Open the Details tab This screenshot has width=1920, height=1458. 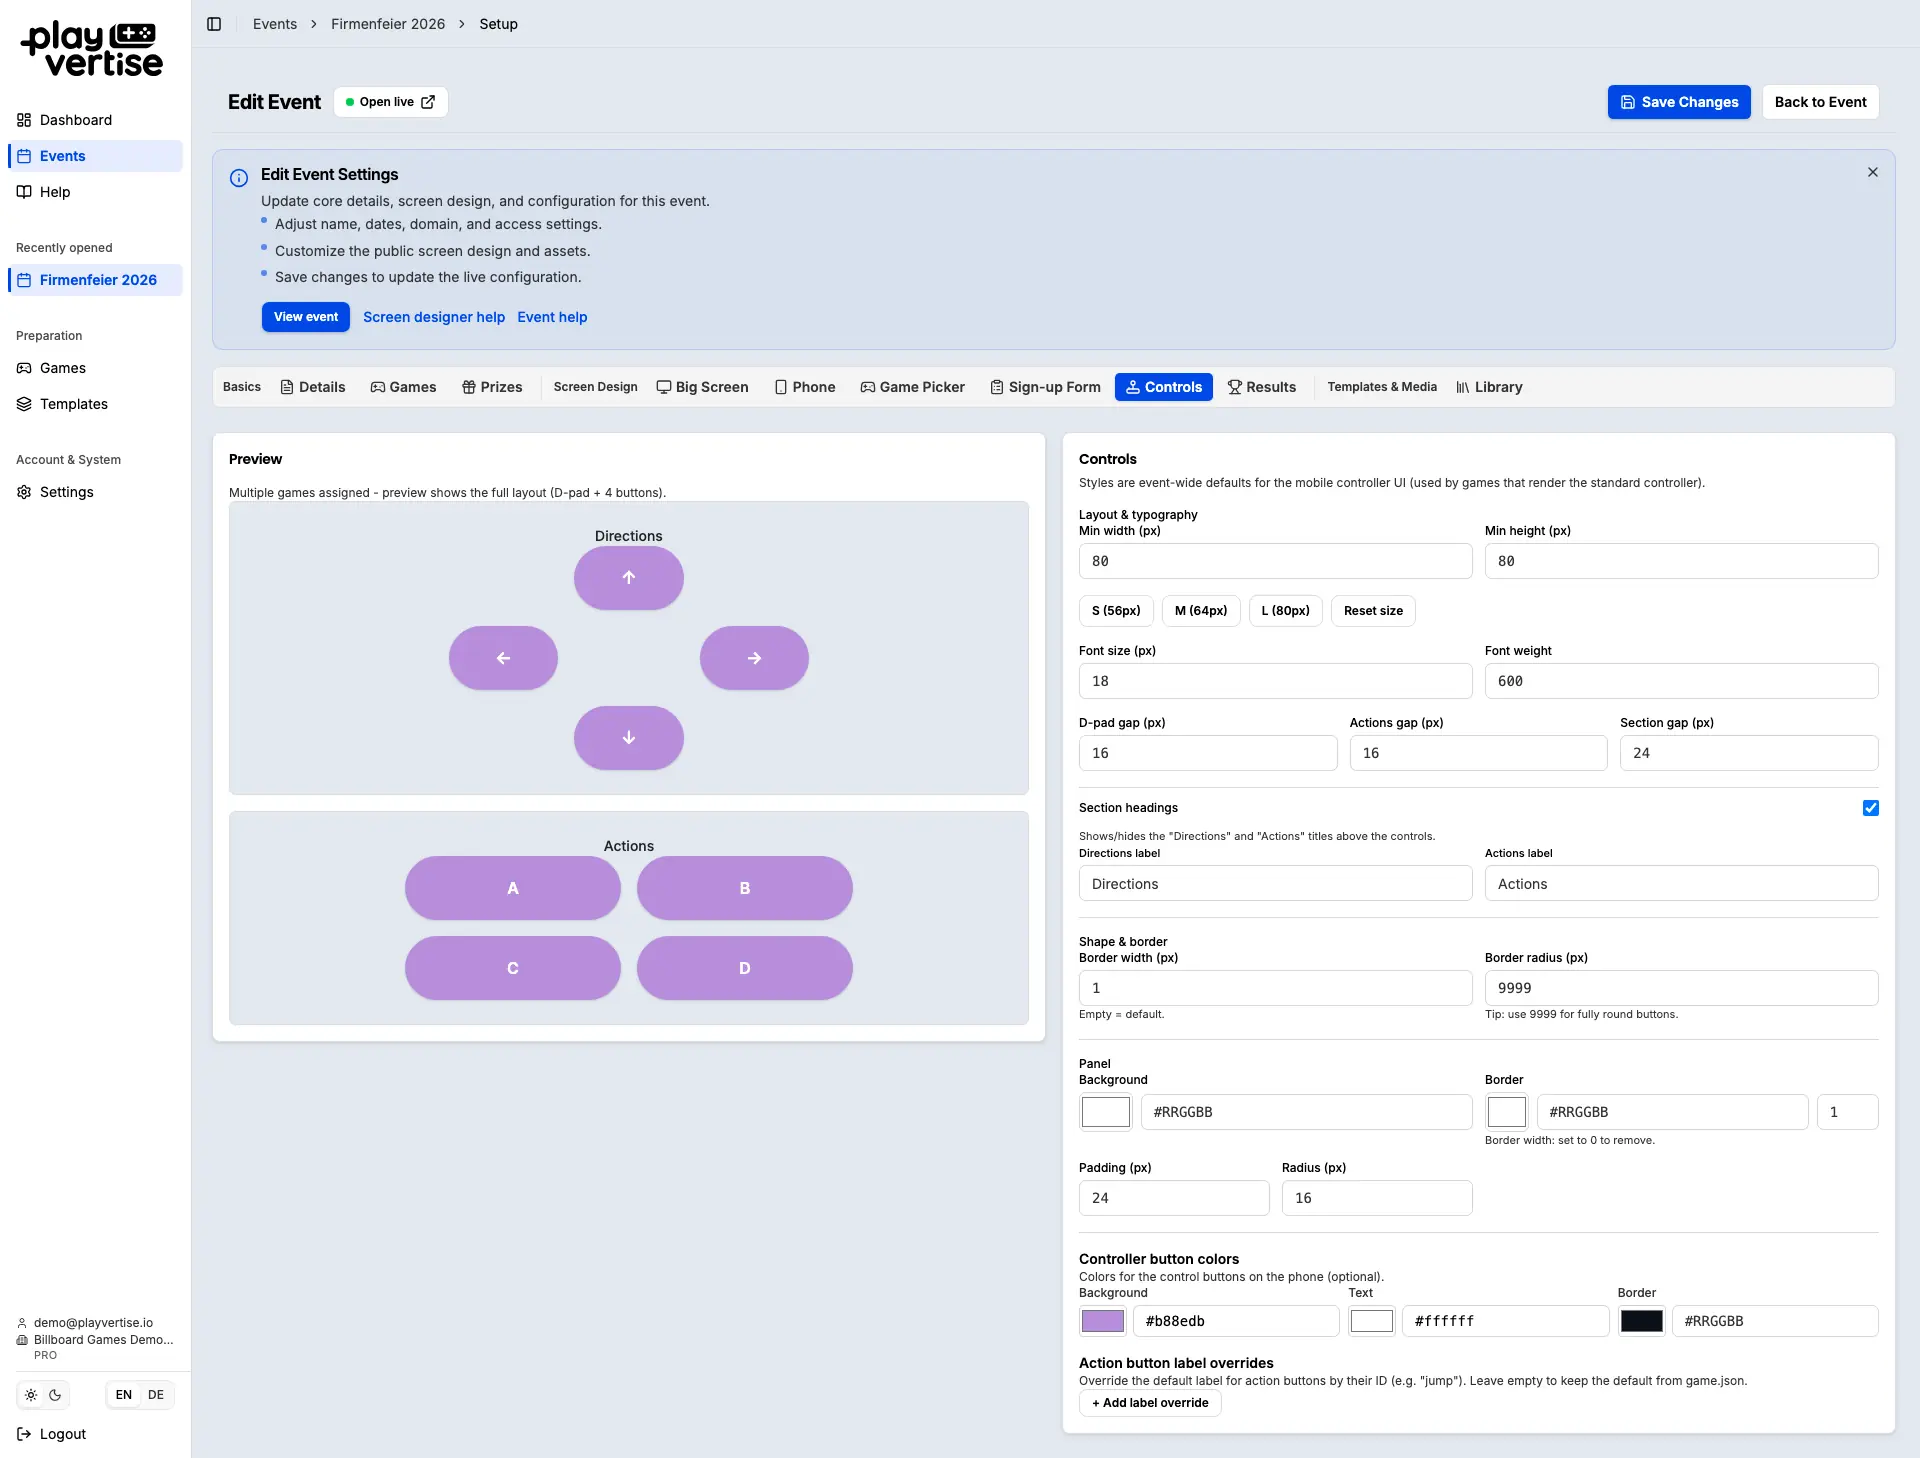[313, 387]
